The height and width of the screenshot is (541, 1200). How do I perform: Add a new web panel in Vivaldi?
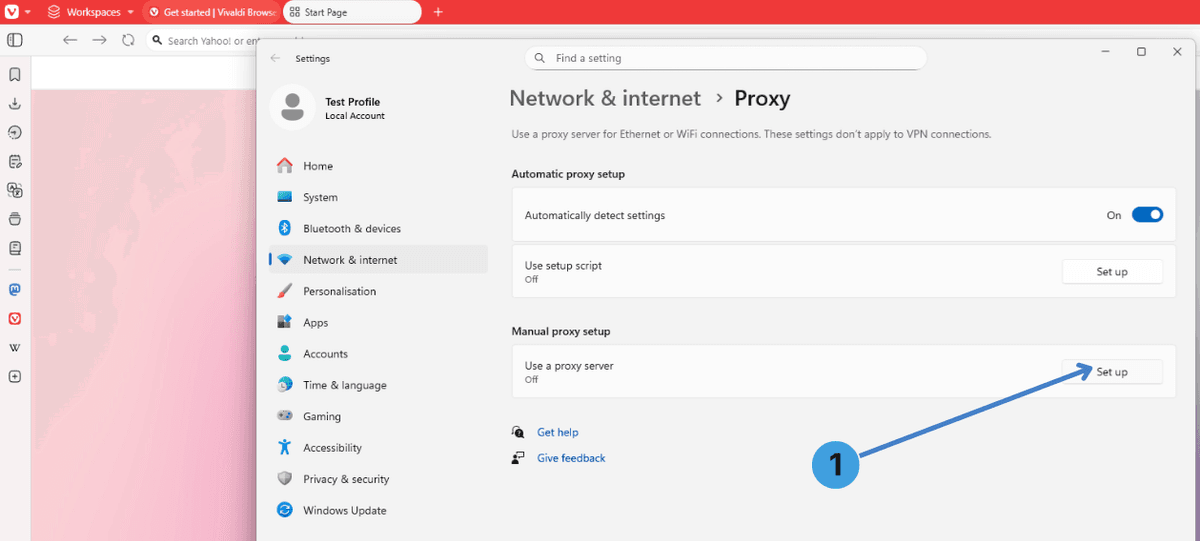[x=15, y=377]
